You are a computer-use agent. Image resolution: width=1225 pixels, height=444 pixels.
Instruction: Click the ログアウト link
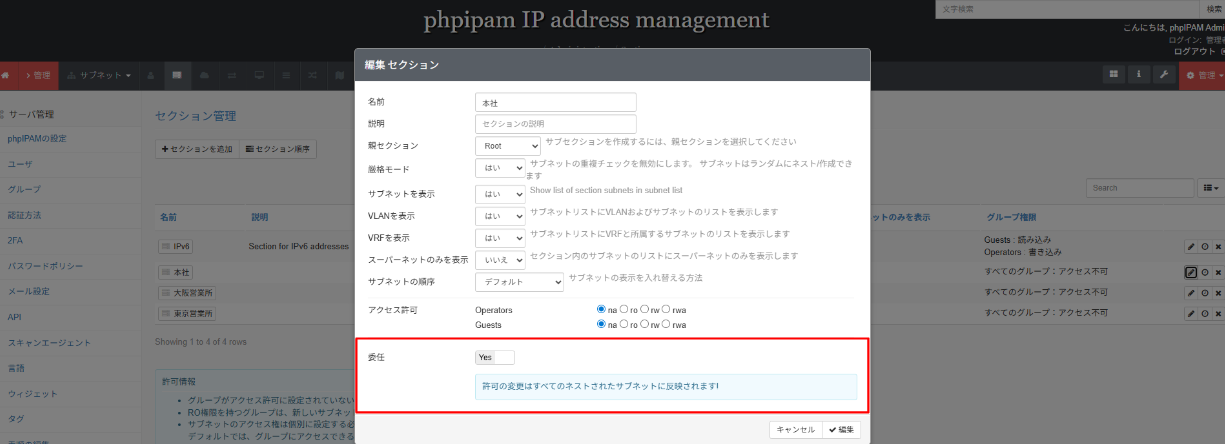point(1195,51)
